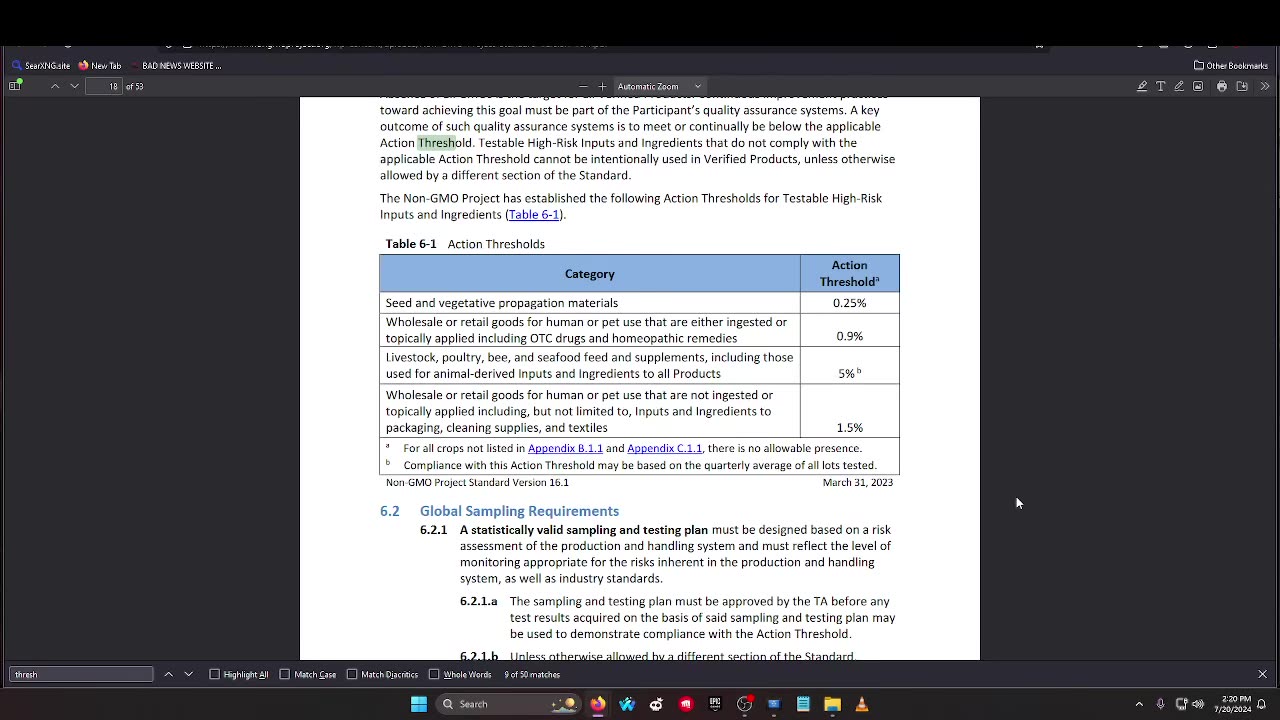
Task: Zoom out with the minus button
Action: pos(583,86)
